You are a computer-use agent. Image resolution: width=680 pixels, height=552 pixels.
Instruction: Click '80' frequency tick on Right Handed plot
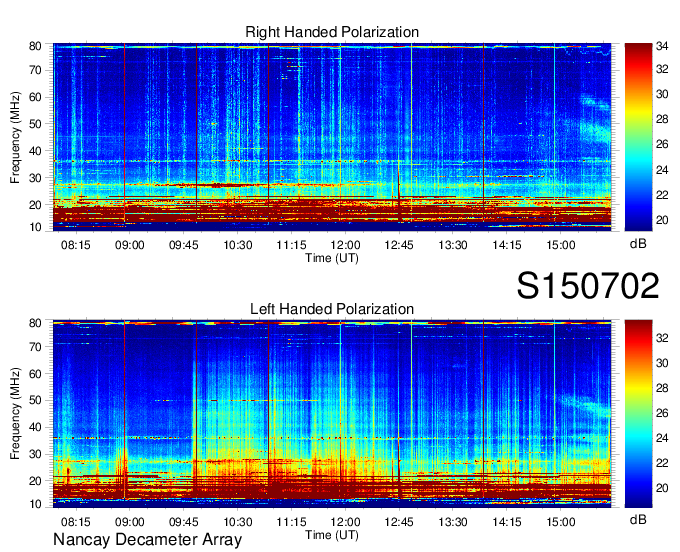35,46
